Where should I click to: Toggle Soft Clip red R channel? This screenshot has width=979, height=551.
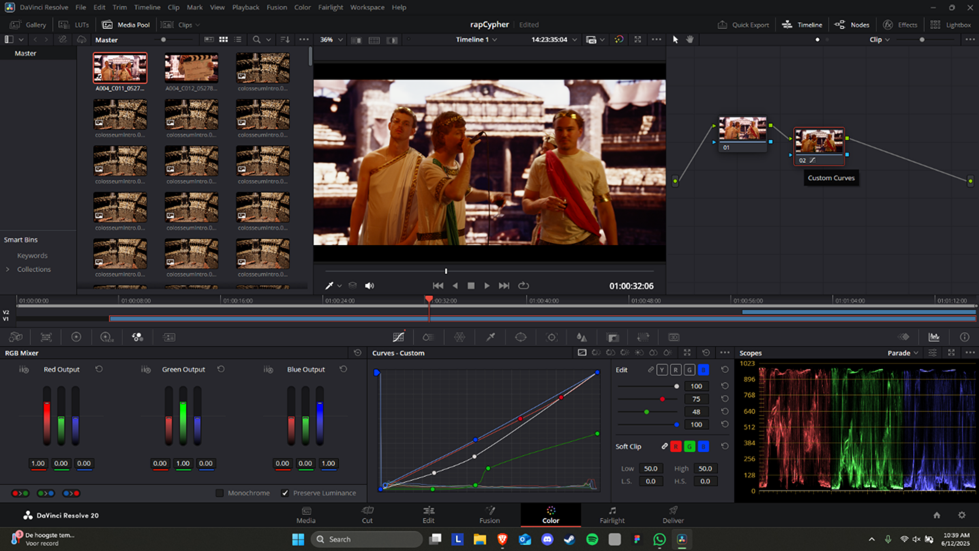coord(676,446)
